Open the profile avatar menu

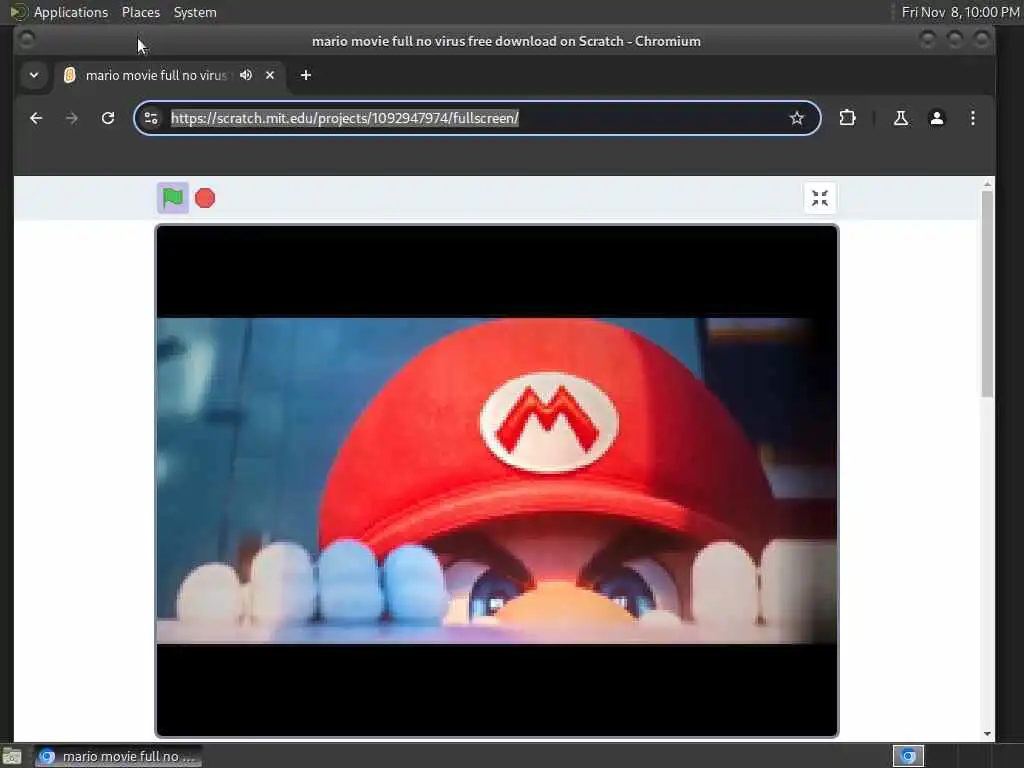pos(936,118)
